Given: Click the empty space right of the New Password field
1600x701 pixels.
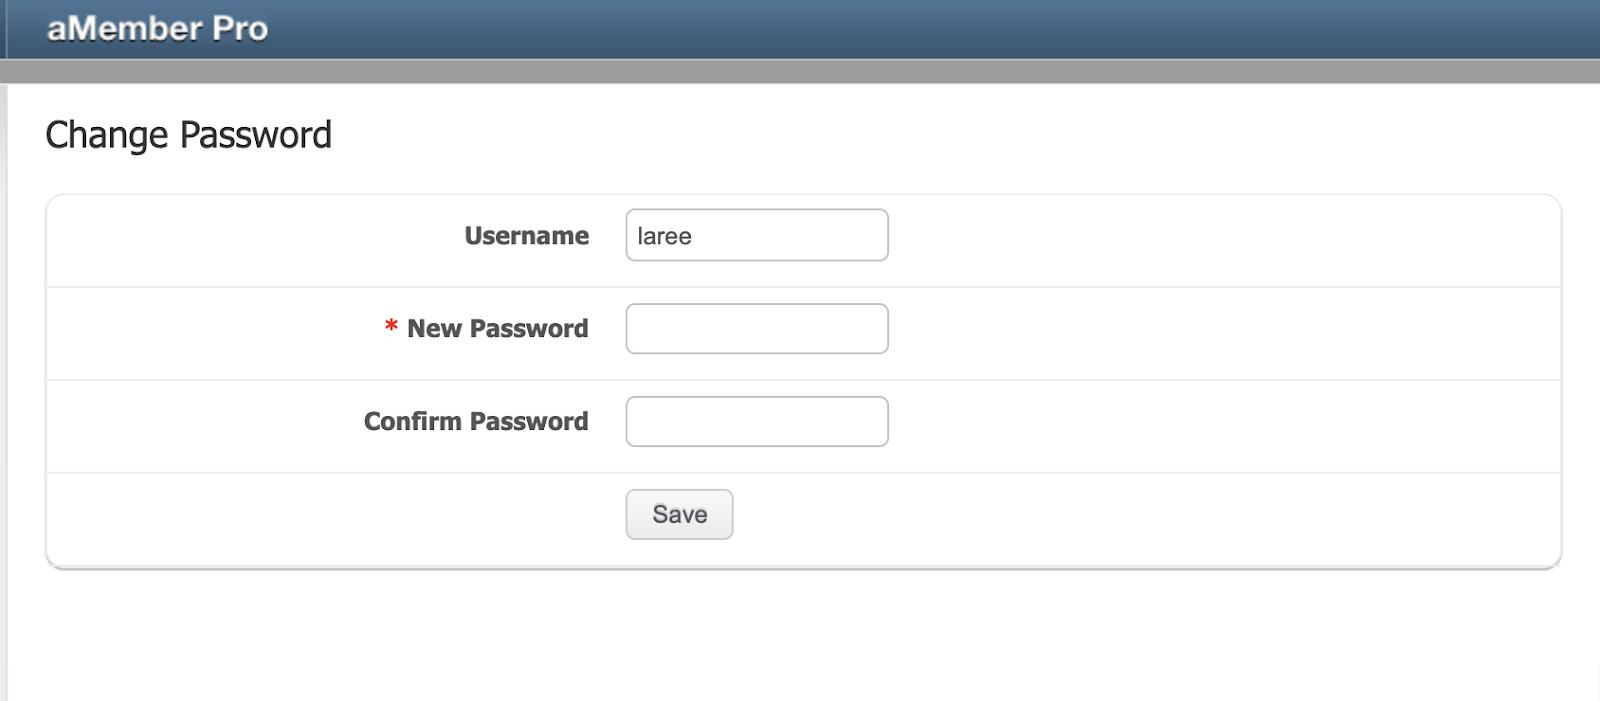Looking at the screenshot, I should [x=1200, y=329].
